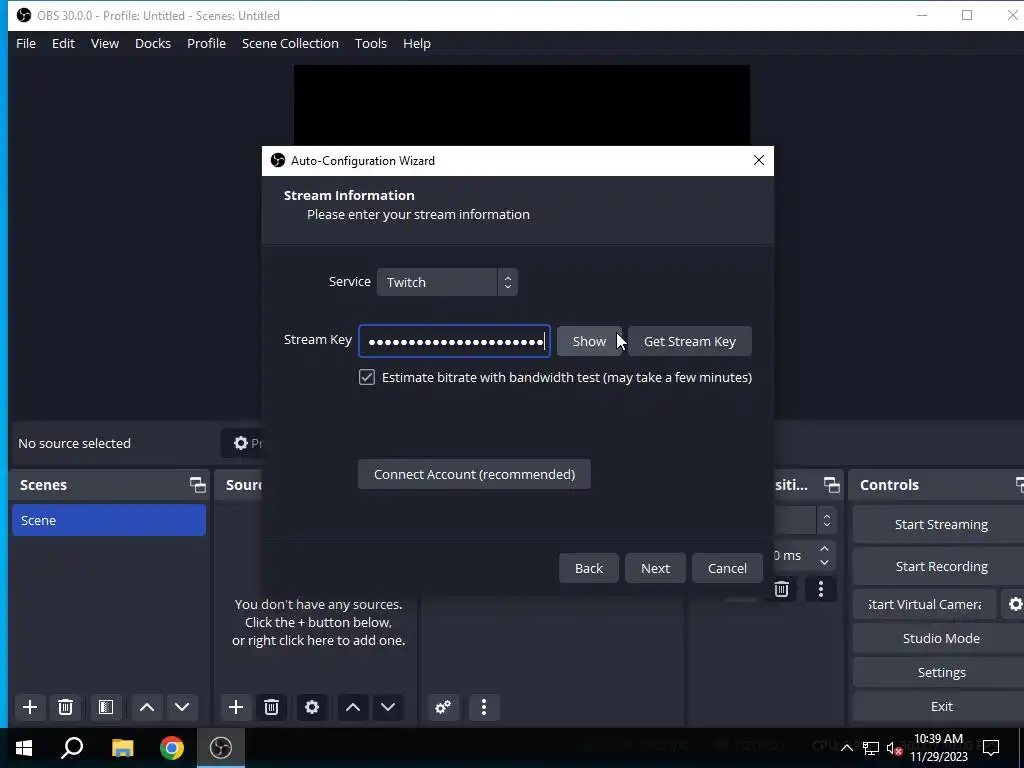Move the source up in the Sources dock

353,707
